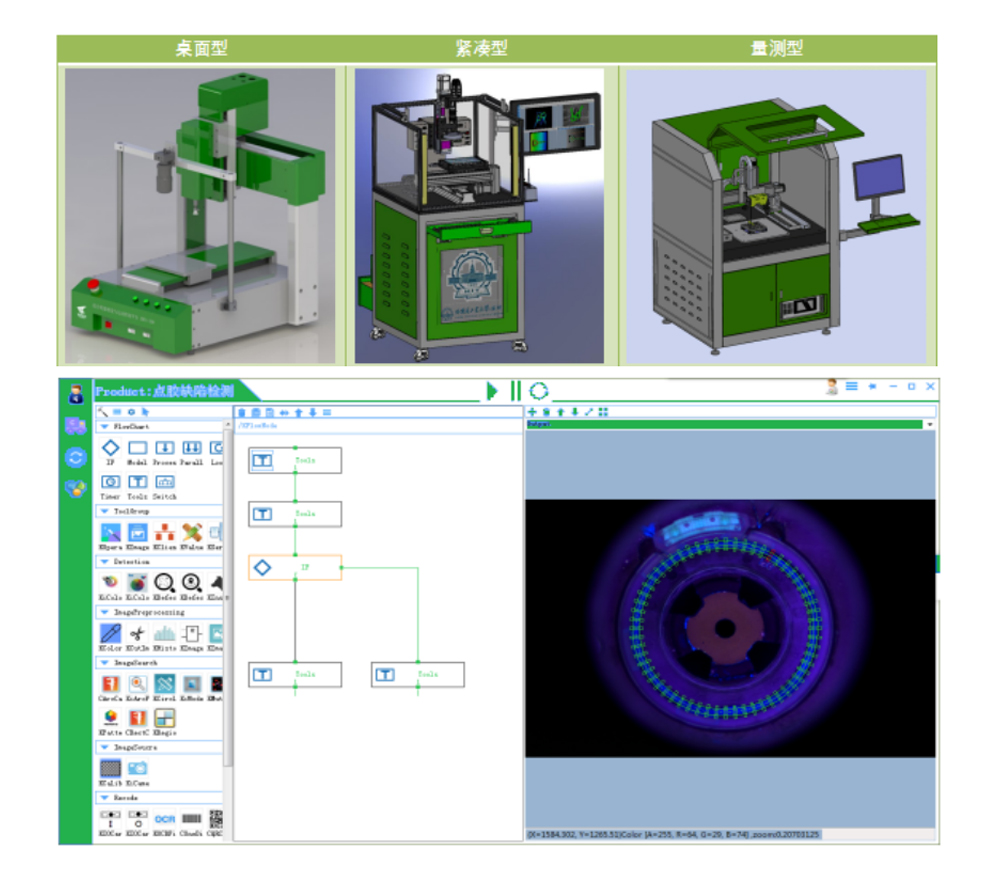
Task: Click the circular loop run icon
Action: pos(539,391)
